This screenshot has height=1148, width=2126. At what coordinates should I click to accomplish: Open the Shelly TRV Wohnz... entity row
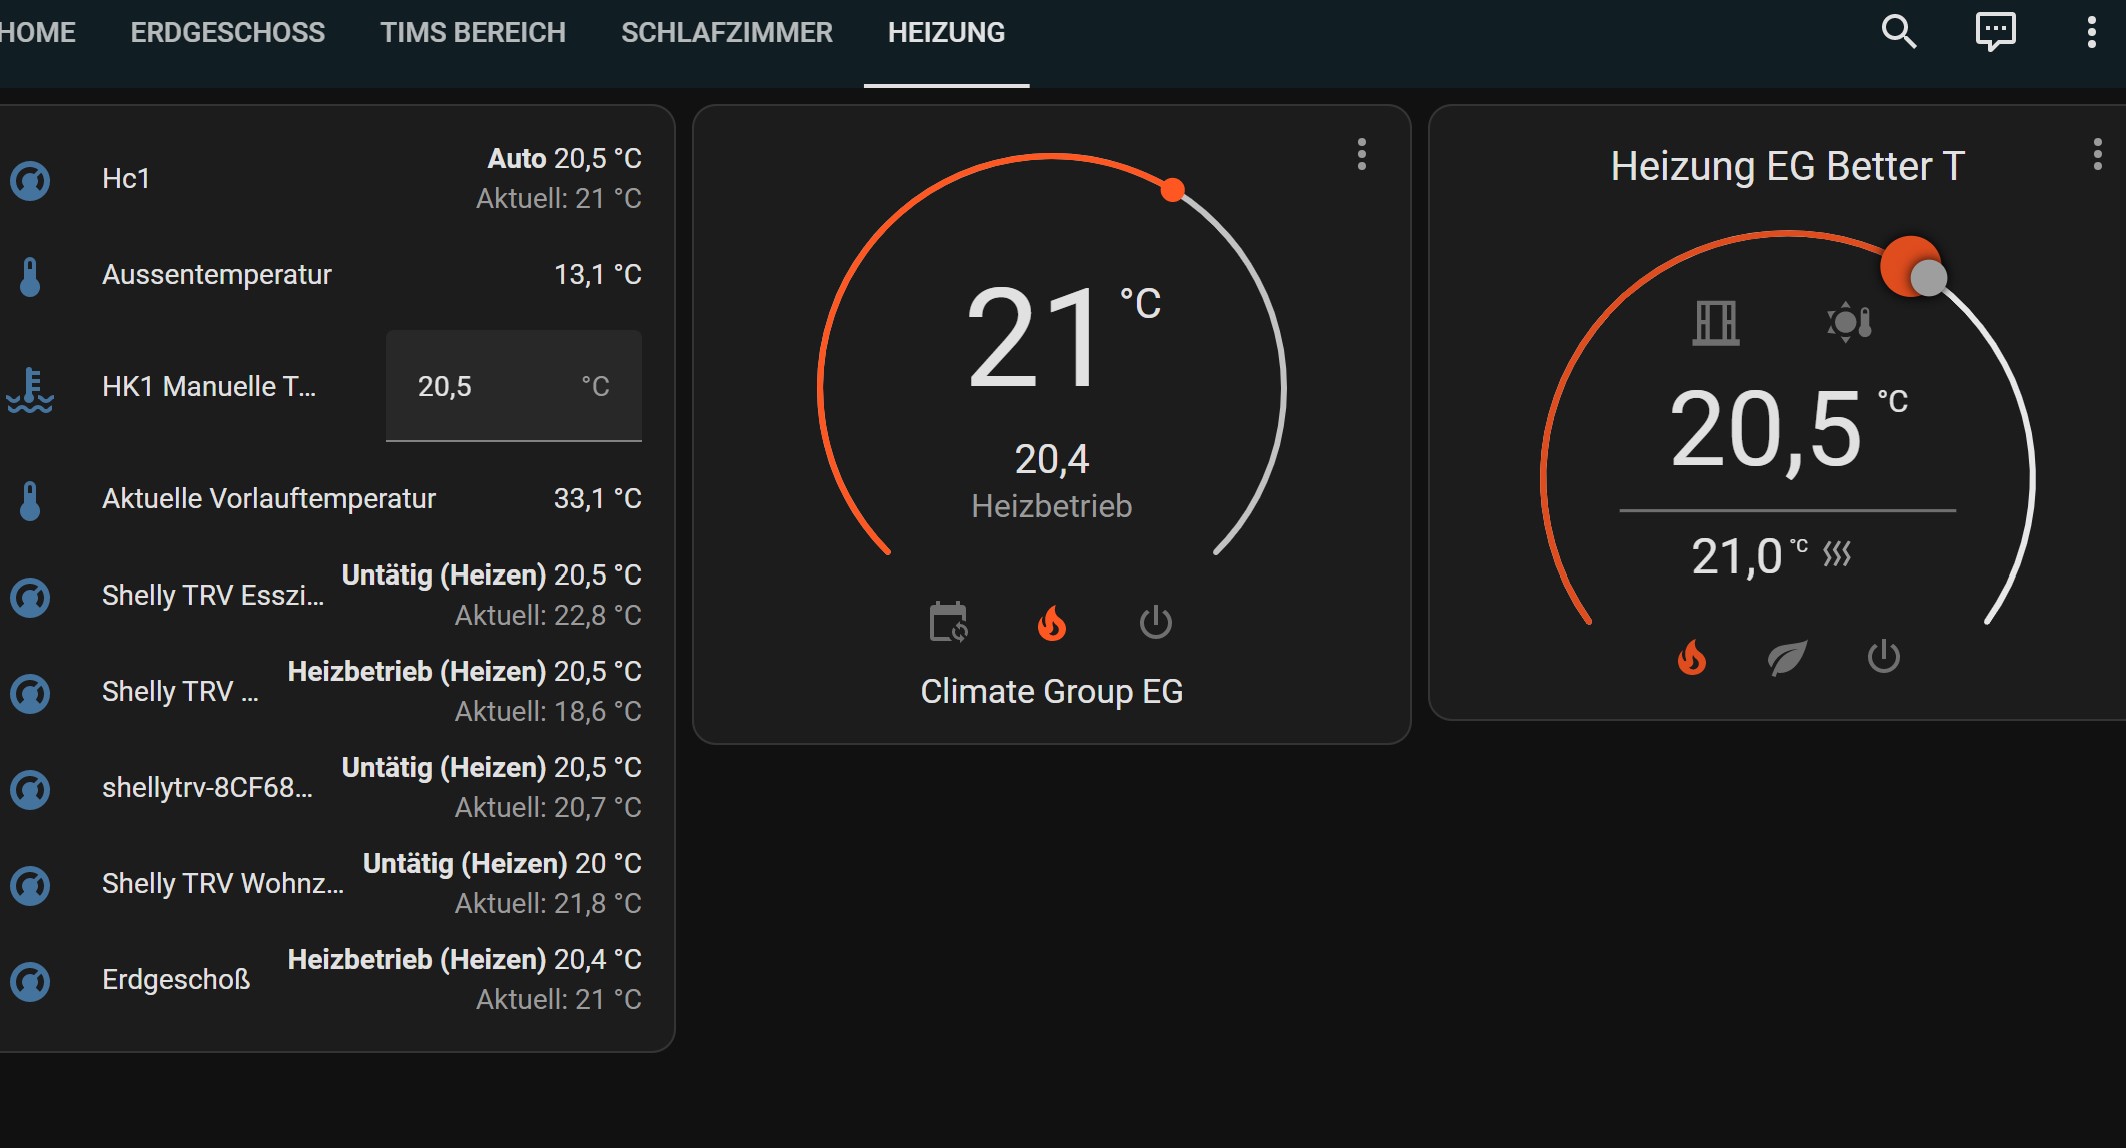click(222, 884)
